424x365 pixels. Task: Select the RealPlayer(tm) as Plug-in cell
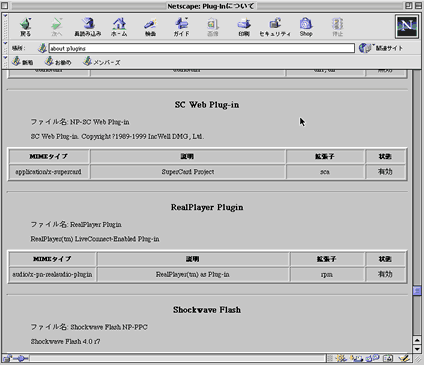pyautogui.click(x=193, y=275)
